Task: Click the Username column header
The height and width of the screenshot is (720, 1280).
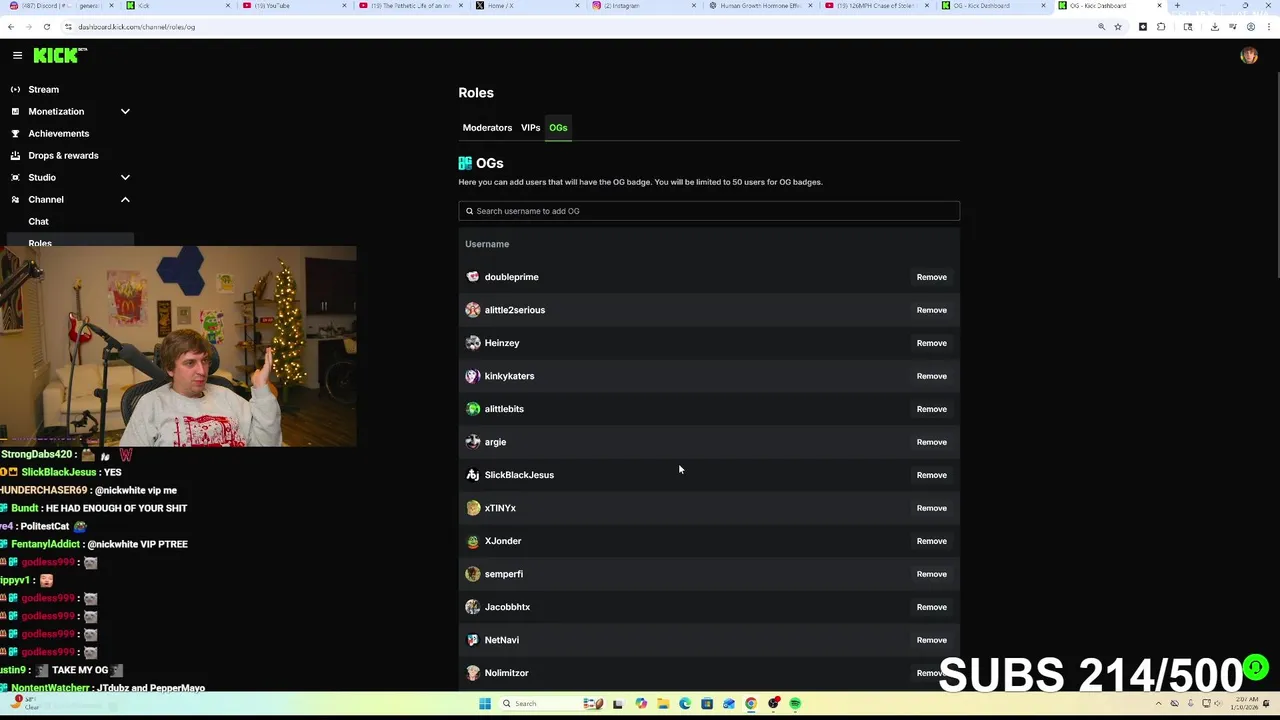Action: [x=487, y=244]
